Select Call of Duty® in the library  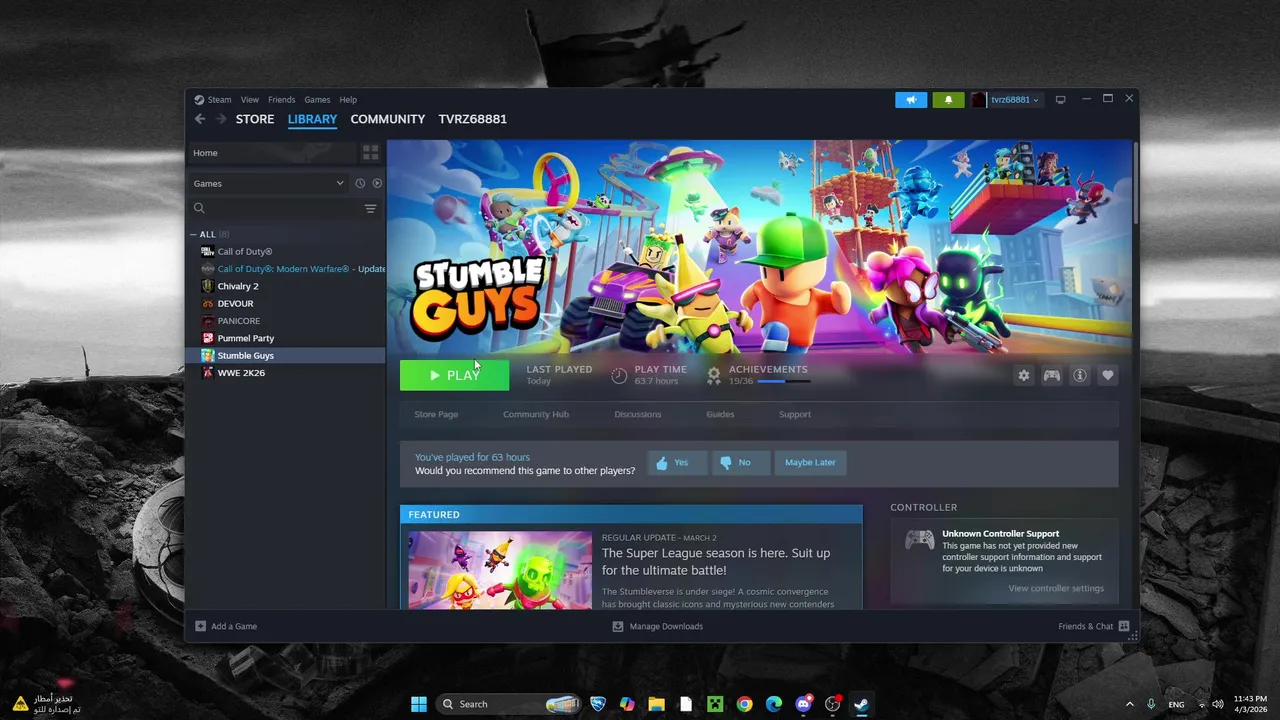point(245,252)
